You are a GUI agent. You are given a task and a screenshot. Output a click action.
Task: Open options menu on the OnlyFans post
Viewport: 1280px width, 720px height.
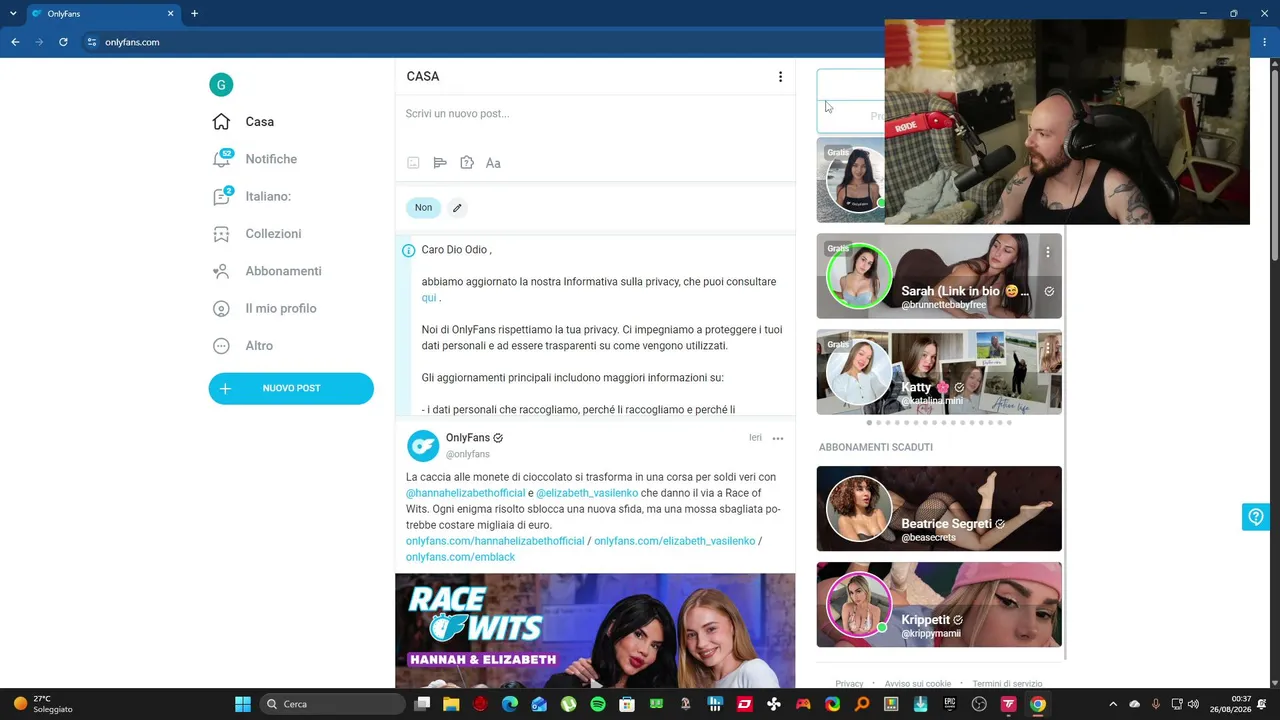[778, 439]
